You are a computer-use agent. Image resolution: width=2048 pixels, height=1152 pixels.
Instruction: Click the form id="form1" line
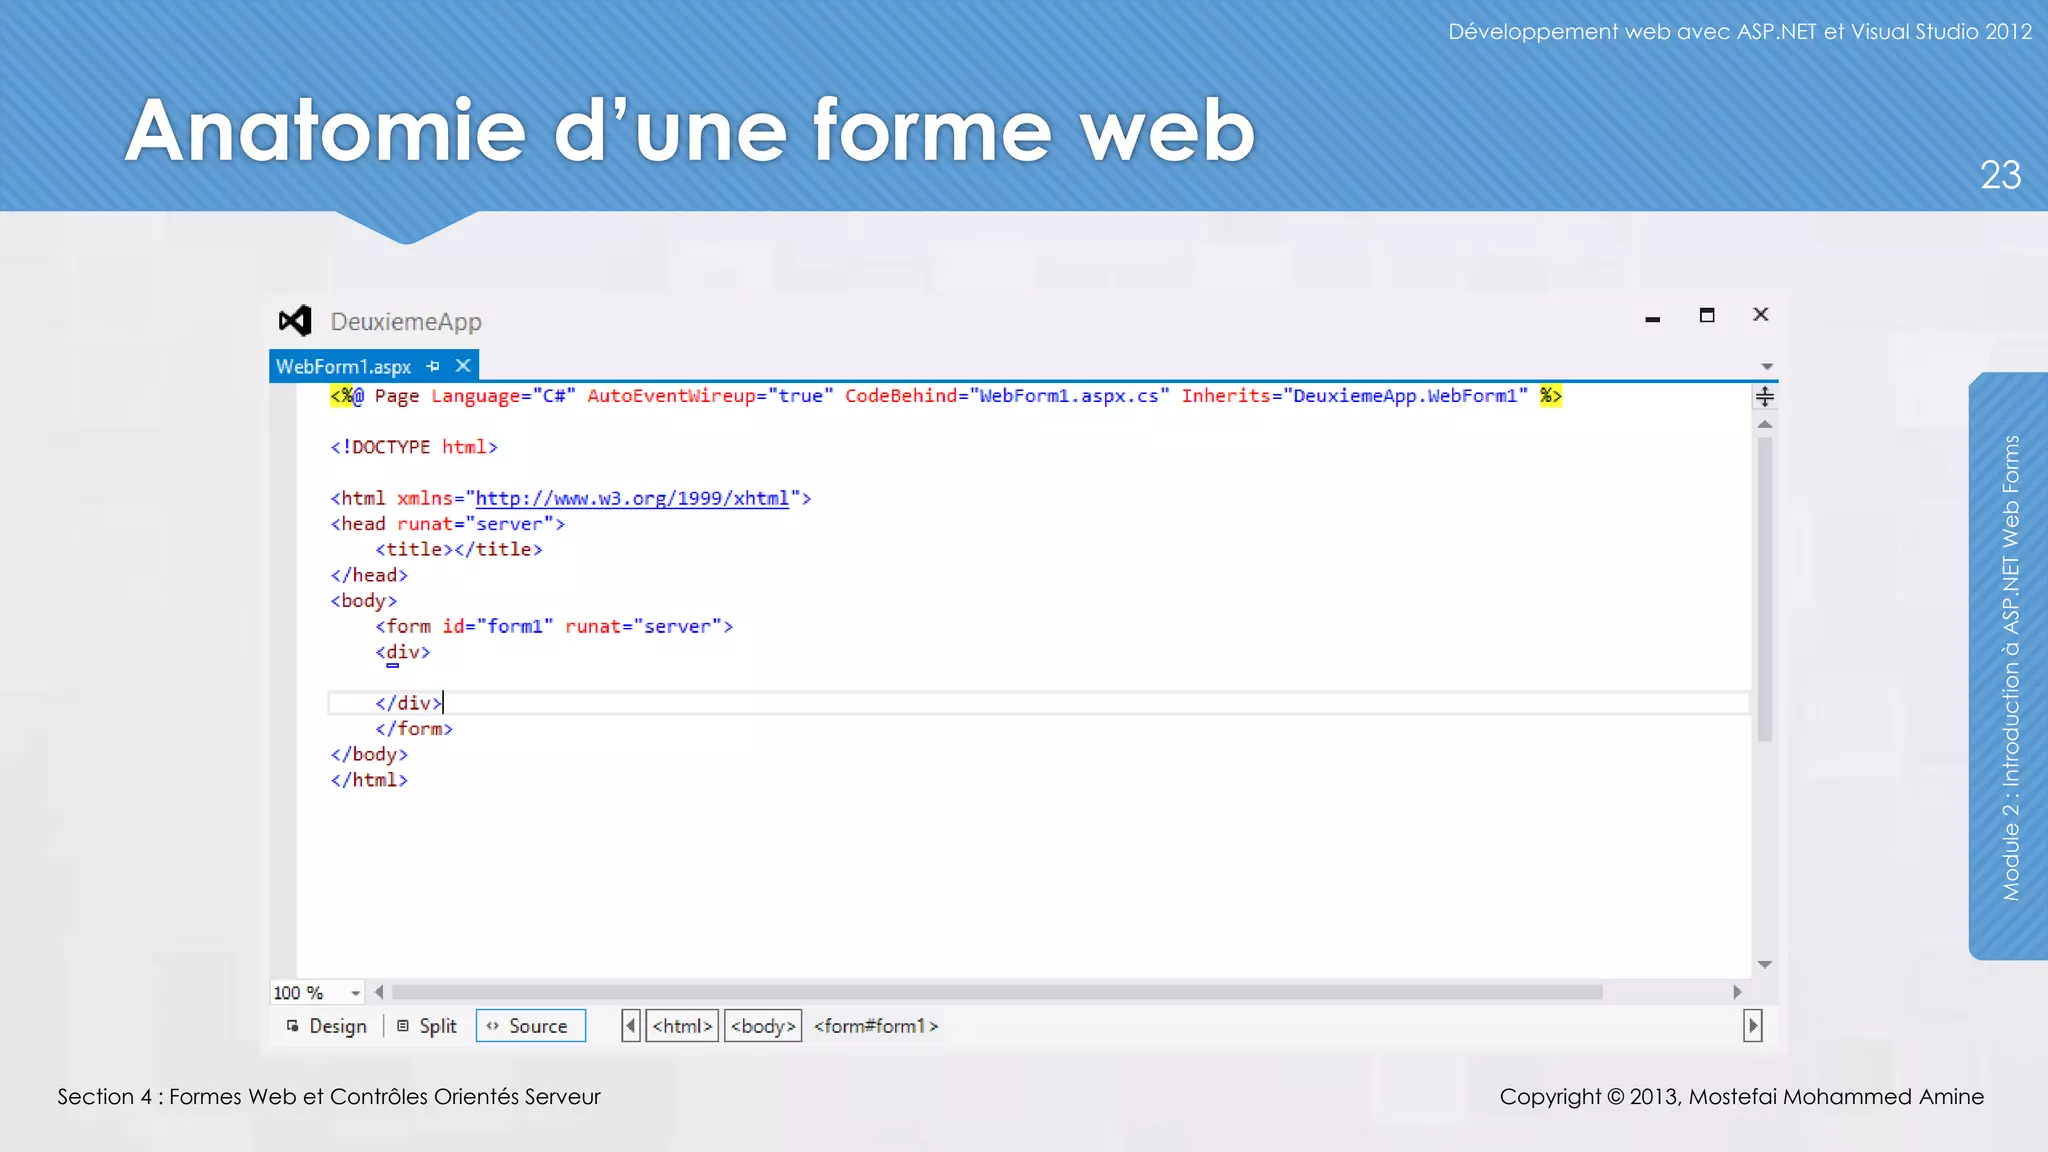click(x=554, y=626)
